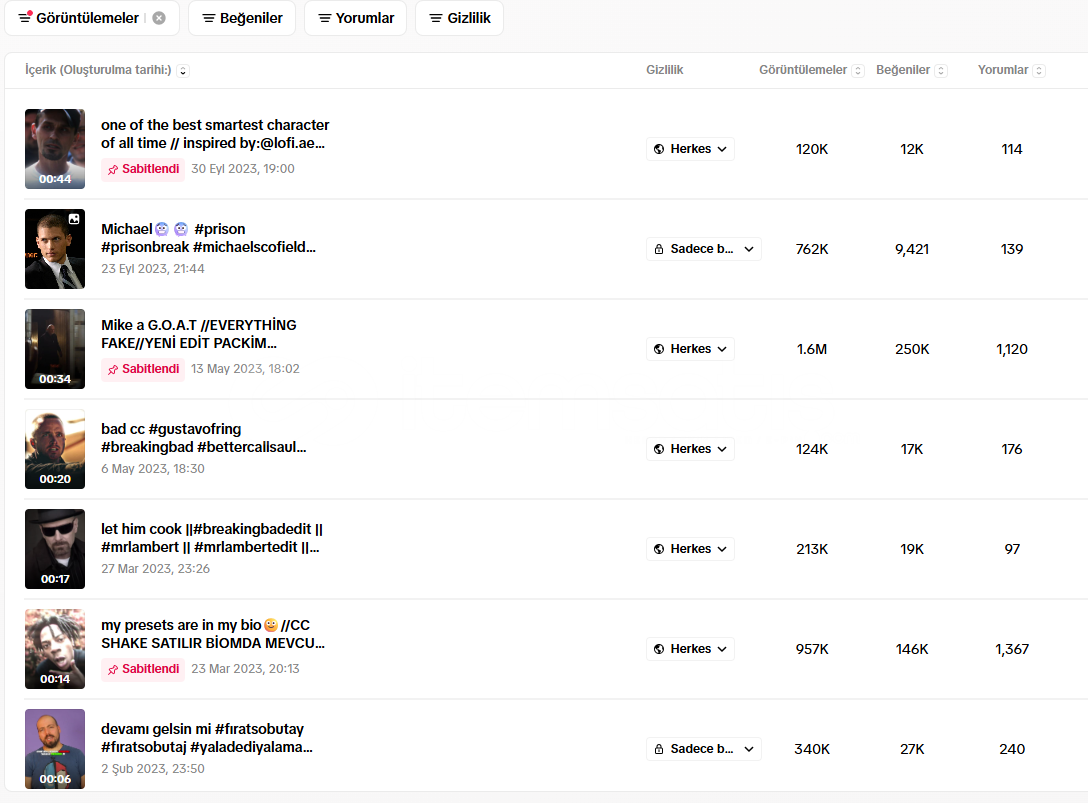Toggle sort order for İçerik creation date

(x=183, y=71)
